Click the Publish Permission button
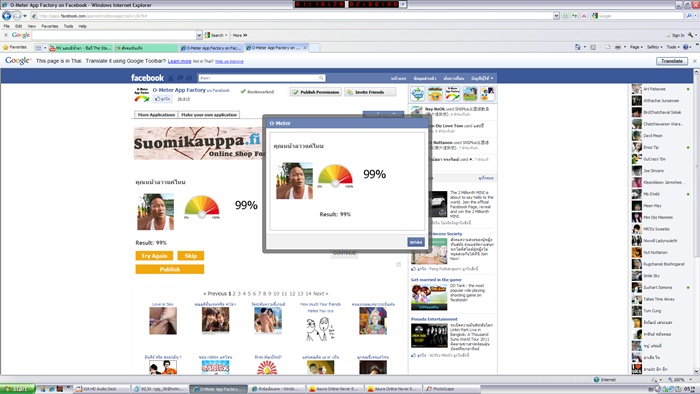This screenshot has width=700, height=394. pos(316,92)
